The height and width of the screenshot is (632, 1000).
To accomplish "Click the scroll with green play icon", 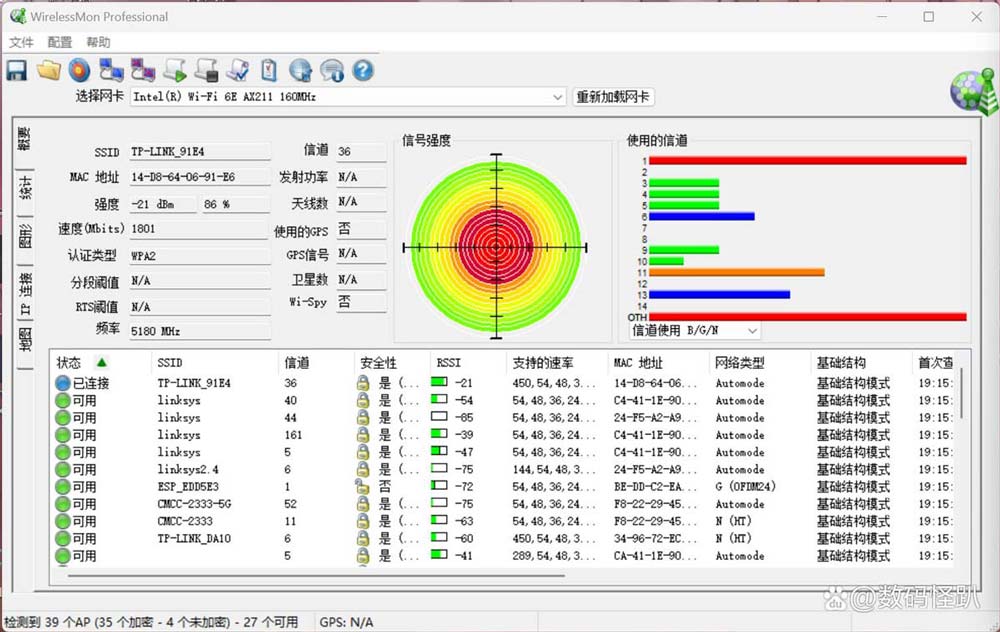I will click(175, 70).
